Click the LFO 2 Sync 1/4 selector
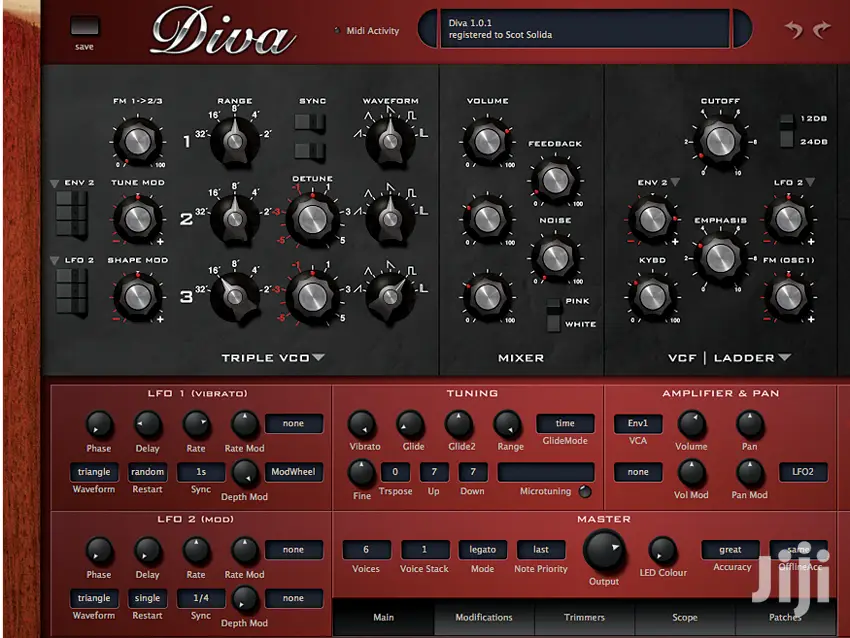 point(201,598)
